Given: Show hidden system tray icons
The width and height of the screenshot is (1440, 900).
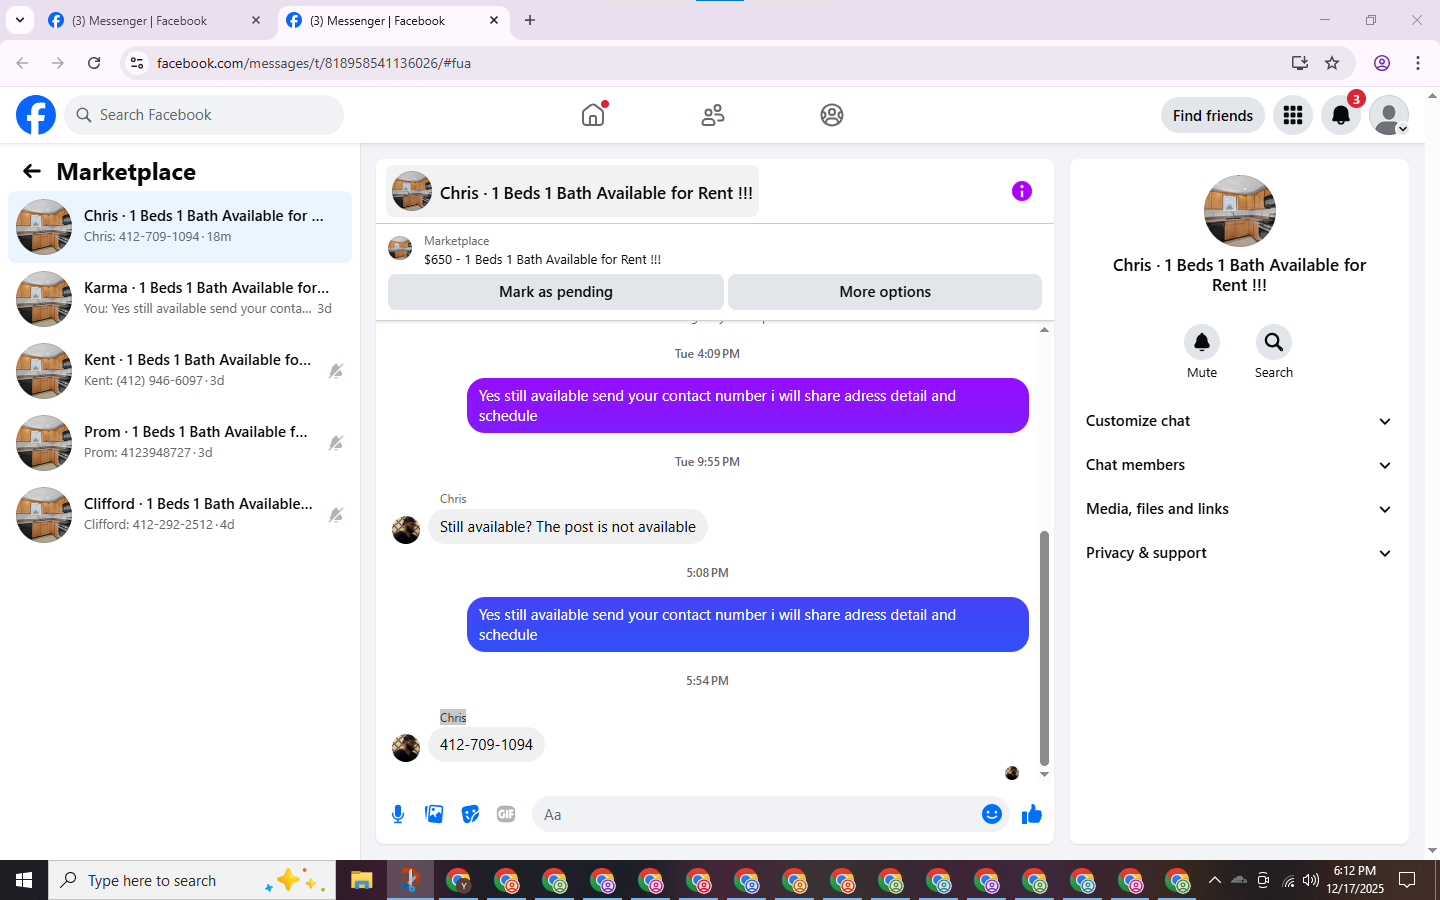Looking at the screenshot, I should pyautogui.click(x=1214, y=880).
